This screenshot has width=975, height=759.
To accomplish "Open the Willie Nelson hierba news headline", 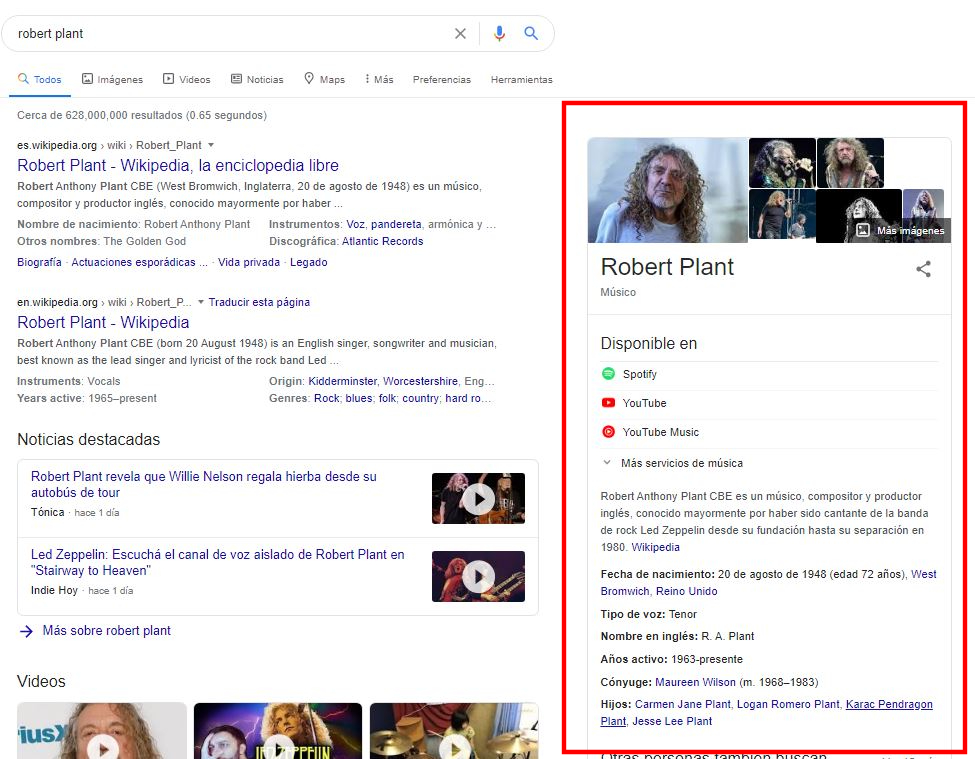I will [x=204, y=484].
